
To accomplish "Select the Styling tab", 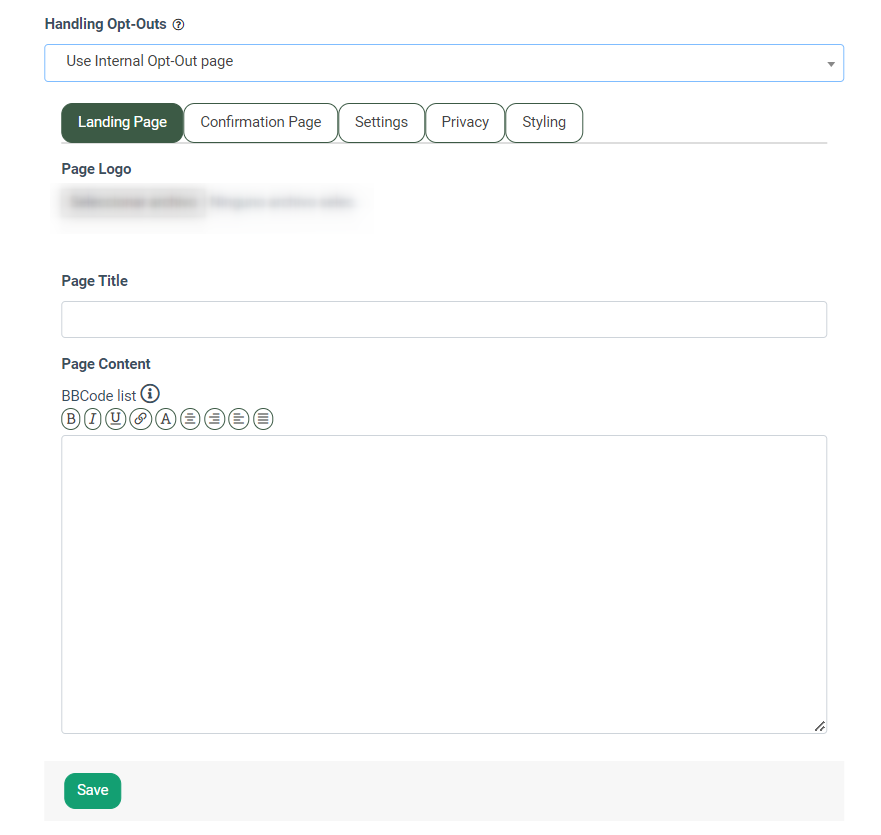I will 544,123.
